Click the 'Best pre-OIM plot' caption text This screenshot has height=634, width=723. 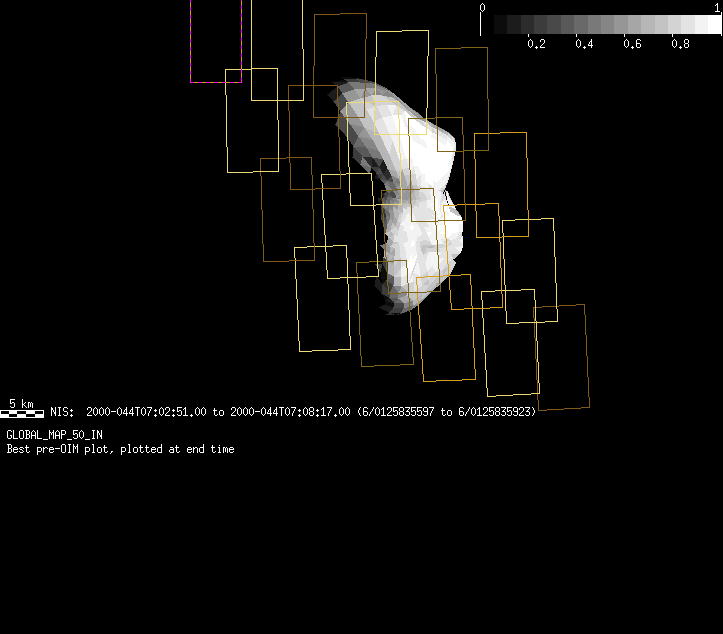(120, 450)
